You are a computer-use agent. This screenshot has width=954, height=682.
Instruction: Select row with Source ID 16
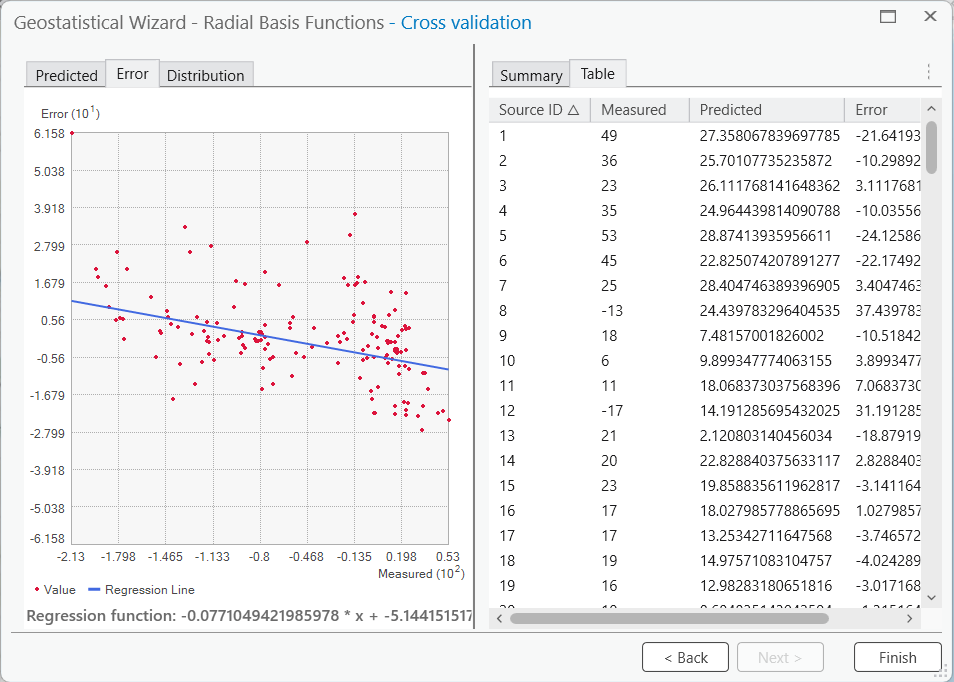click(x=705, y=510)
